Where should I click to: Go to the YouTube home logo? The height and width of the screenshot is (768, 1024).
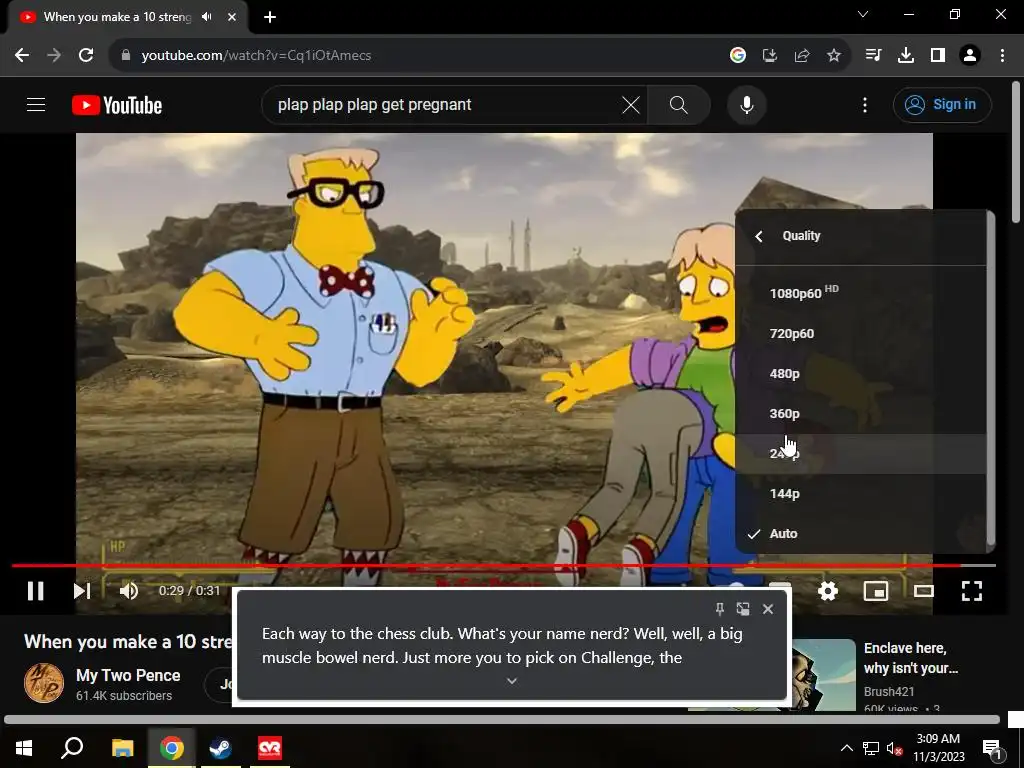pyautogui.click(x=117, y=105)
